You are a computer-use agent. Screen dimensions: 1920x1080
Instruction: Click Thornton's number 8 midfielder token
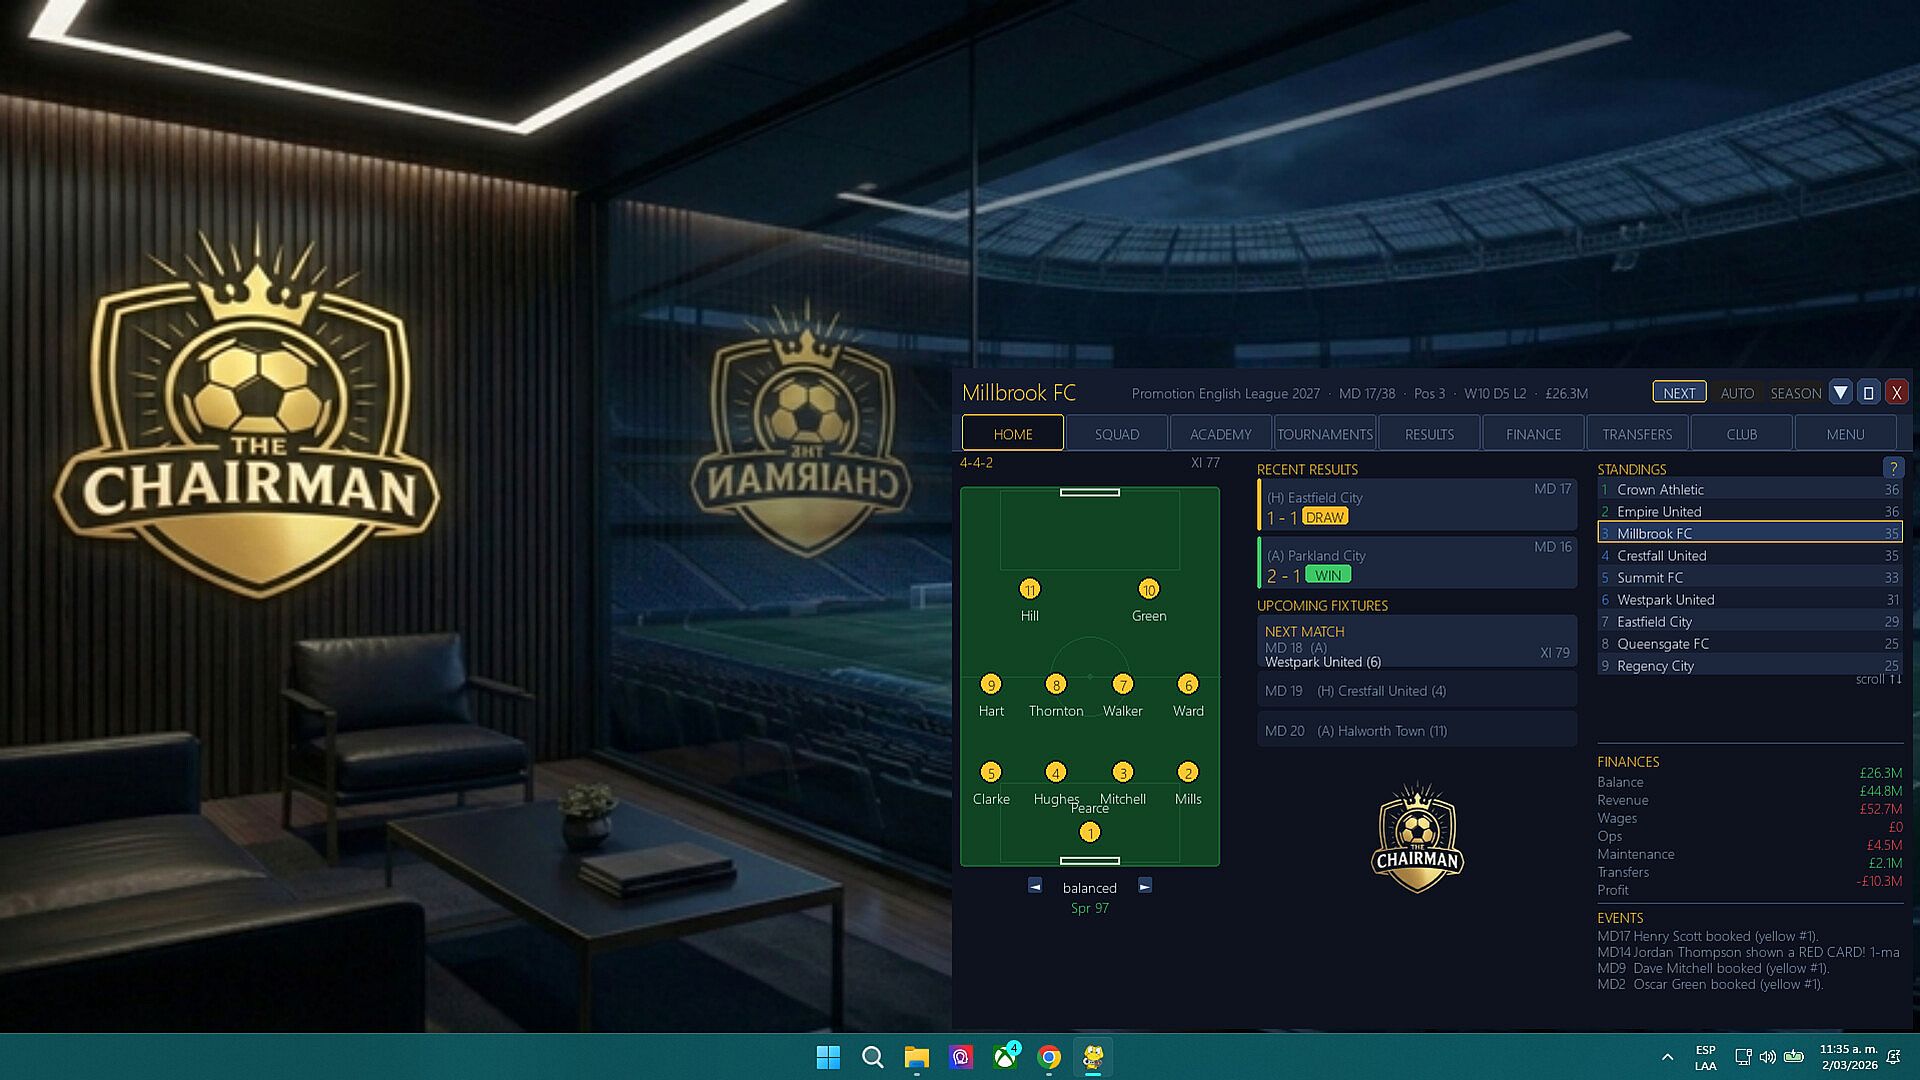pyautogui.click(x=1055, y=685)
